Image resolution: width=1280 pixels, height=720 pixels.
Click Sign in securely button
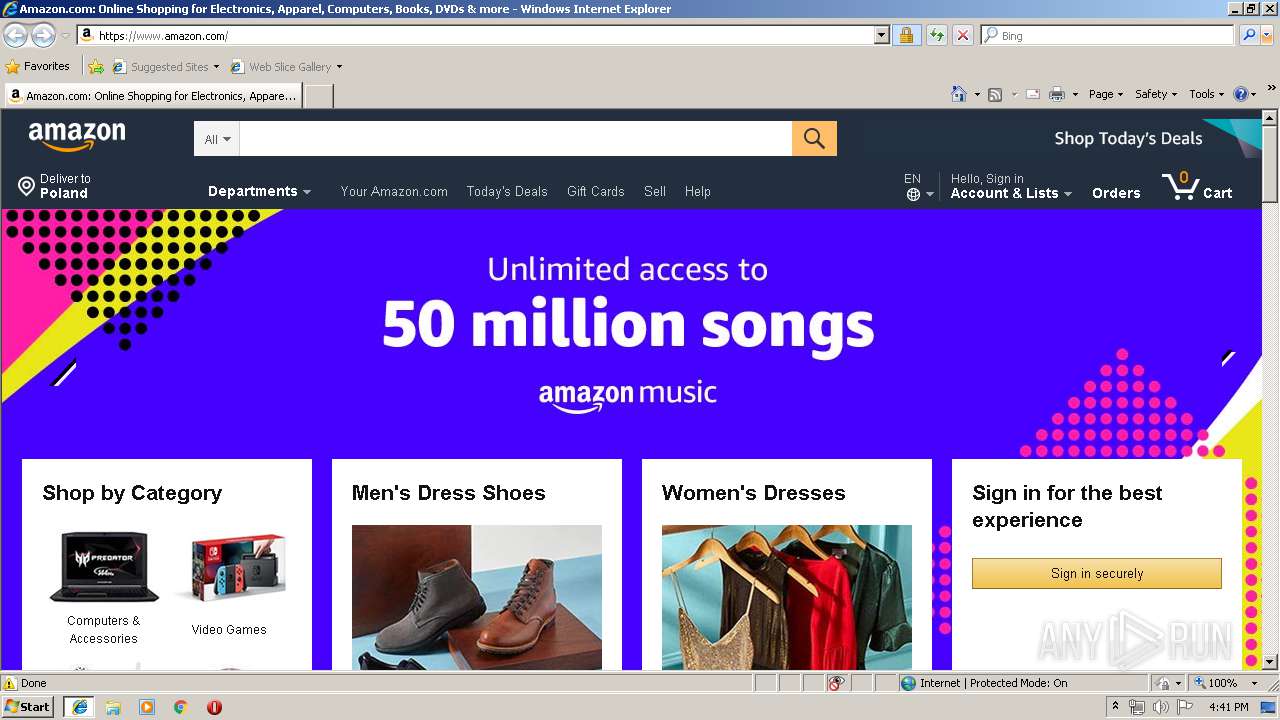tap(1097, 573)
